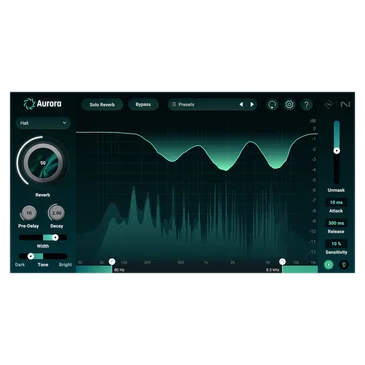Click the Release 300 ms value field
The image size is (365, 365).
click(x=336, y=223)
